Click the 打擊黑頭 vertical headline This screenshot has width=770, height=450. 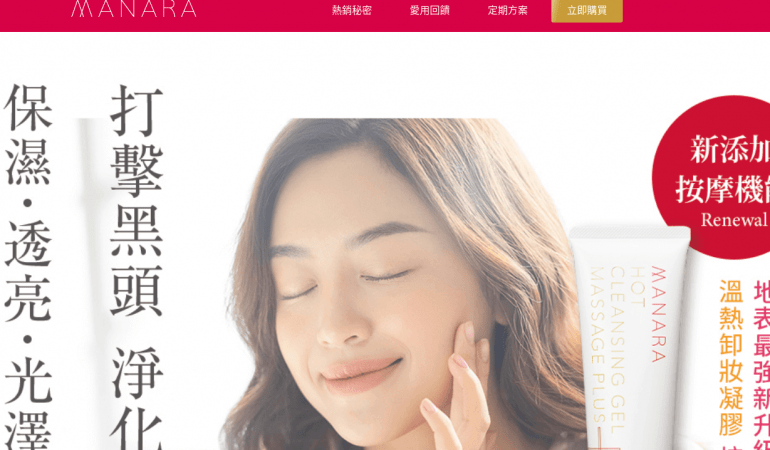coord(136,201)
